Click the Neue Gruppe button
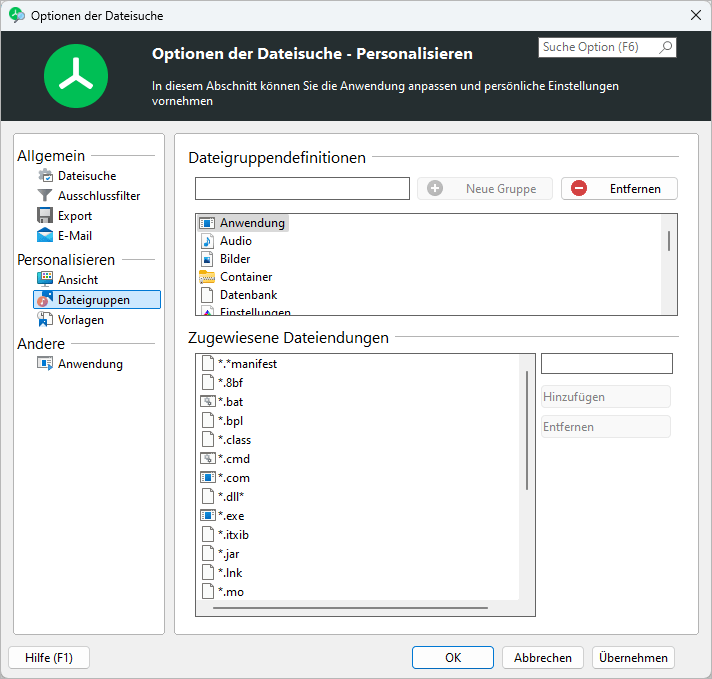The height and width of the screenshot is (679, 712). pos(485,188)
